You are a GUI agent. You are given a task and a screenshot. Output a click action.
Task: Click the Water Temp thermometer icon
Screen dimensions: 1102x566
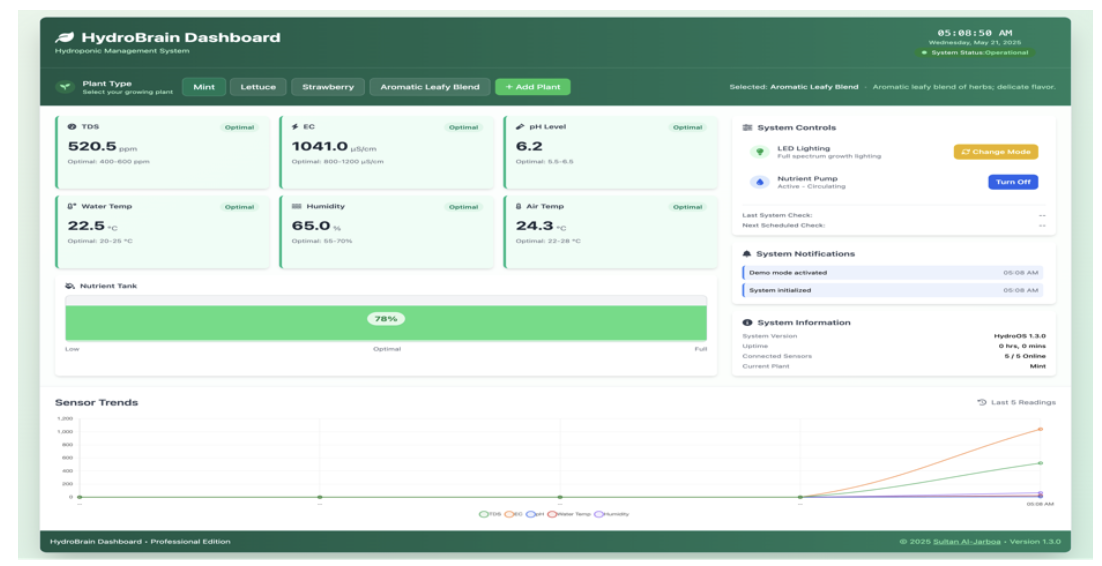coord(72,206)
